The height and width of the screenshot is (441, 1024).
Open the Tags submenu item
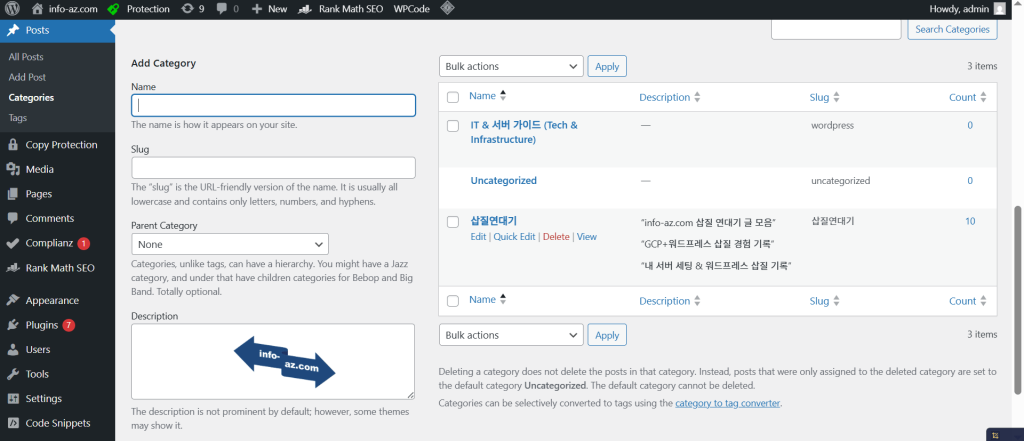(x=18, y=118)
